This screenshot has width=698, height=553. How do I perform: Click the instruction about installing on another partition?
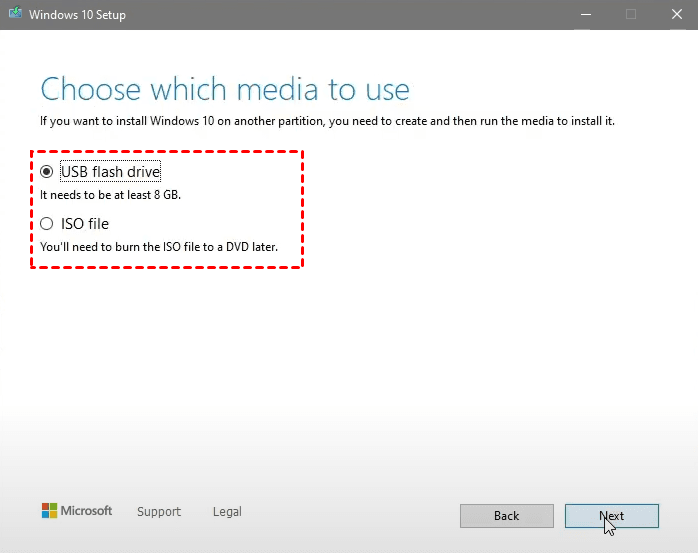pyautogui.click(x=327, y=121)
